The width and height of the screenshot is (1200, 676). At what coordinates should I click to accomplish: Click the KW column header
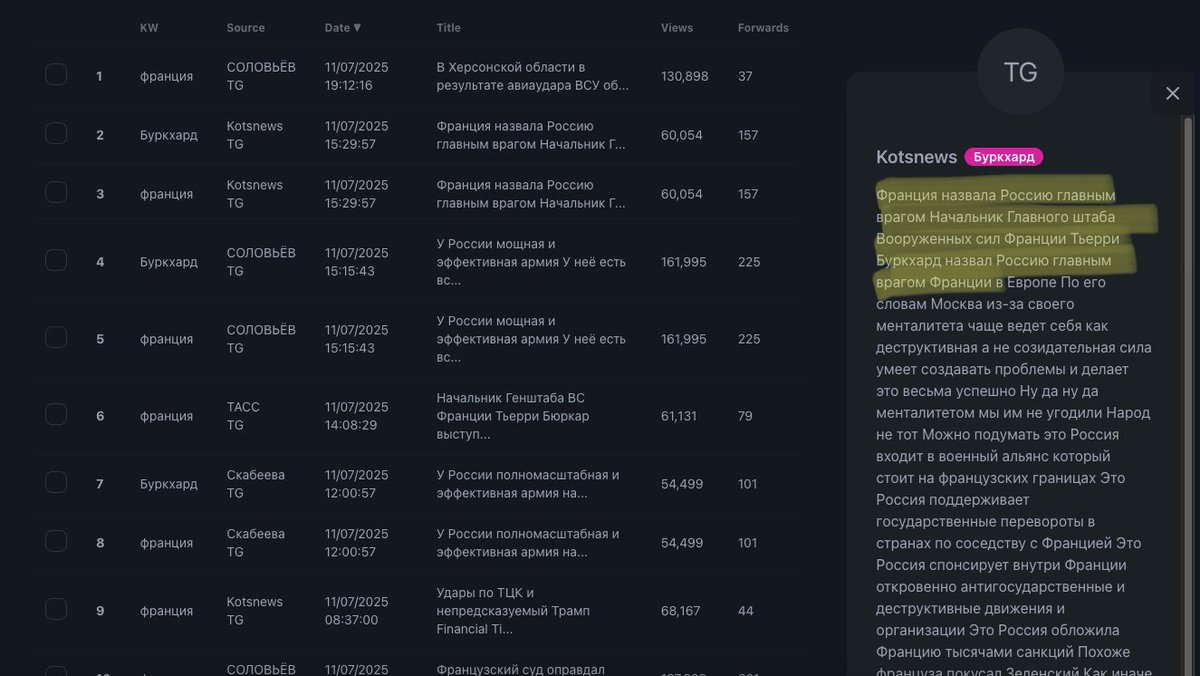149,28
